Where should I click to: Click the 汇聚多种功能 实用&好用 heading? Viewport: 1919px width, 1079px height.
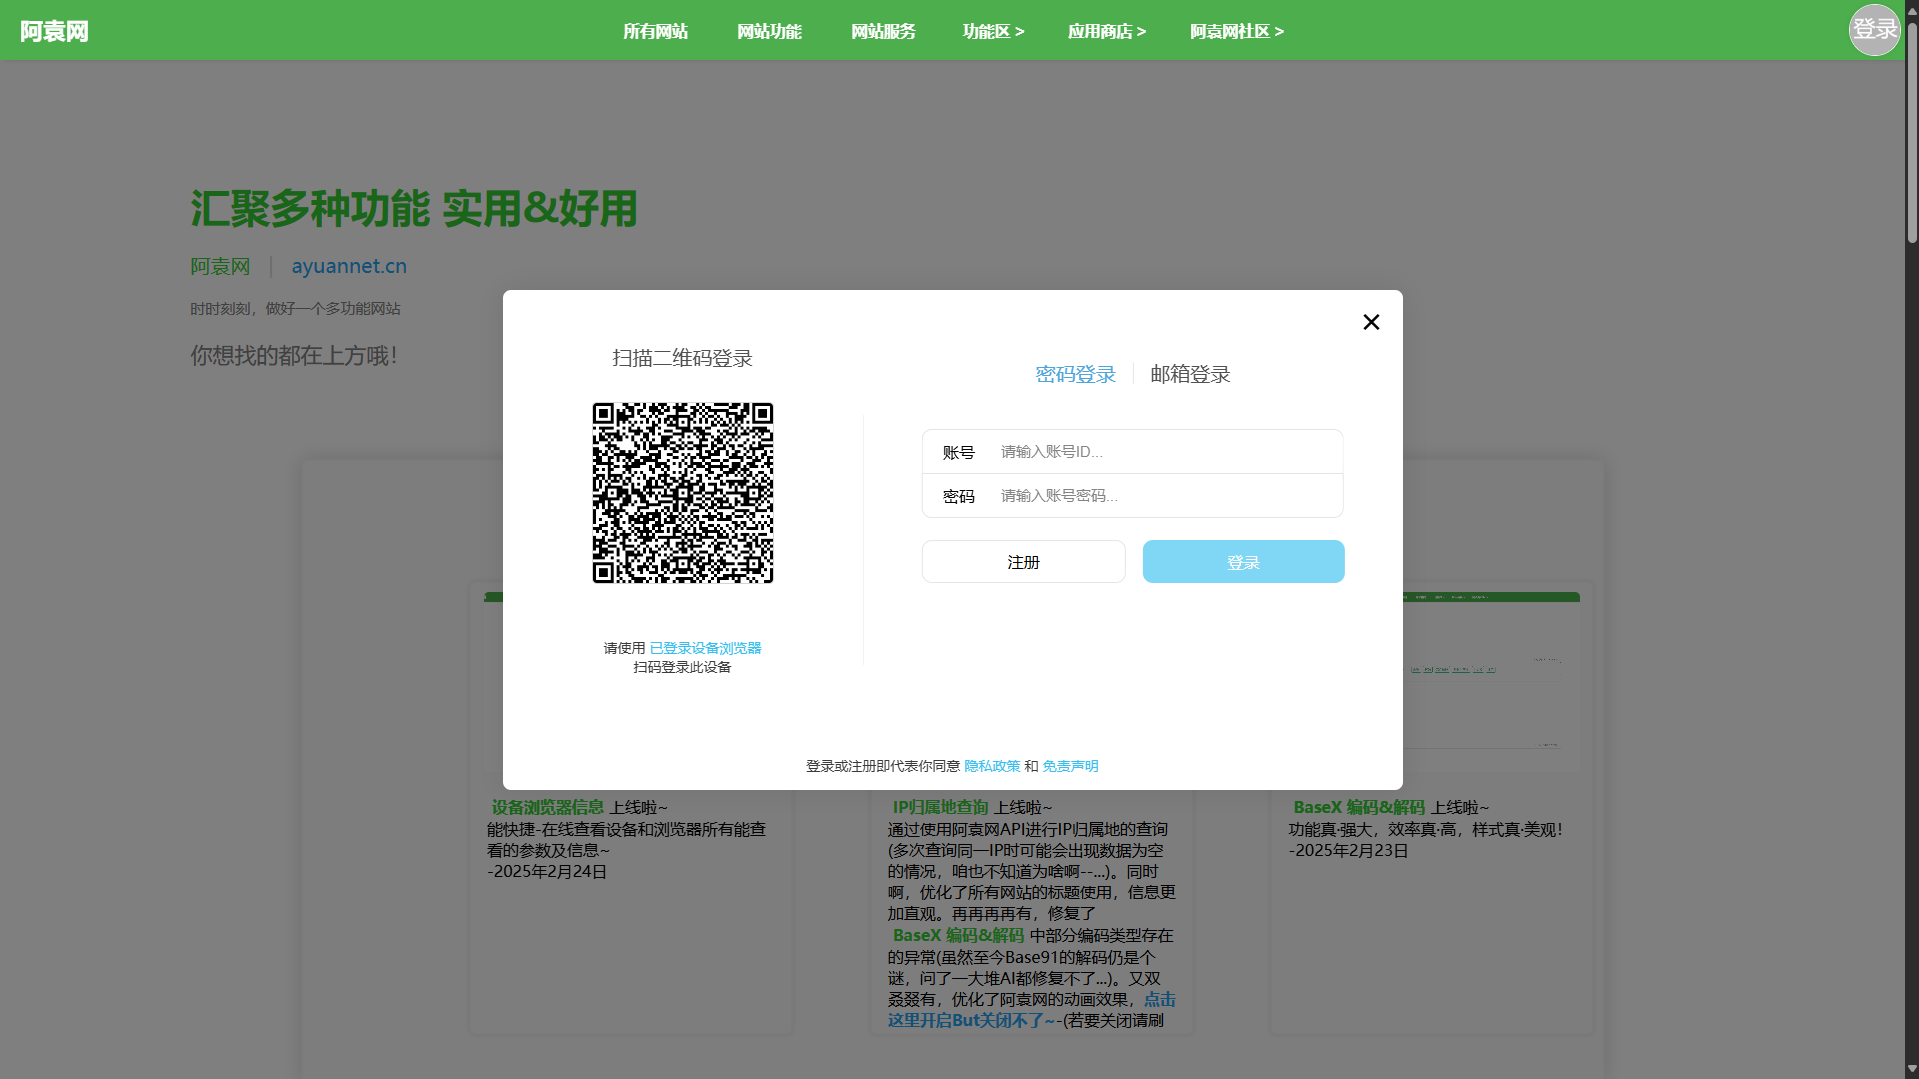coord(414,209)
